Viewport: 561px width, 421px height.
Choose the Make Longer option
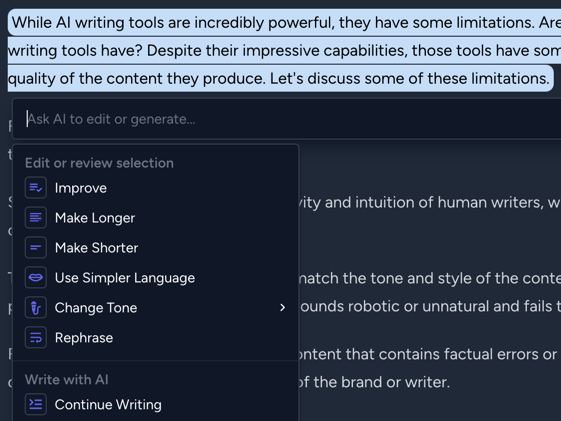click(156, 217)
